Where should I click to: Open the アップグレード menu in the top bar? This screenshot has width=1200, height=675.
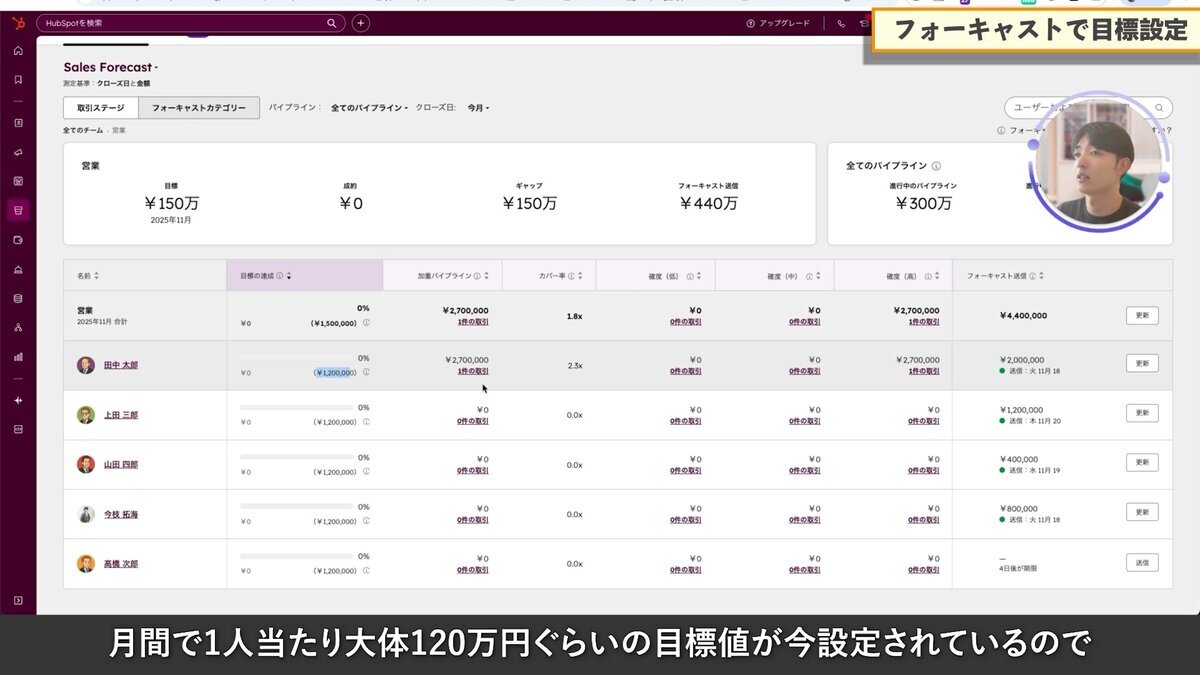pyautogui.click(x=780, y=22)
